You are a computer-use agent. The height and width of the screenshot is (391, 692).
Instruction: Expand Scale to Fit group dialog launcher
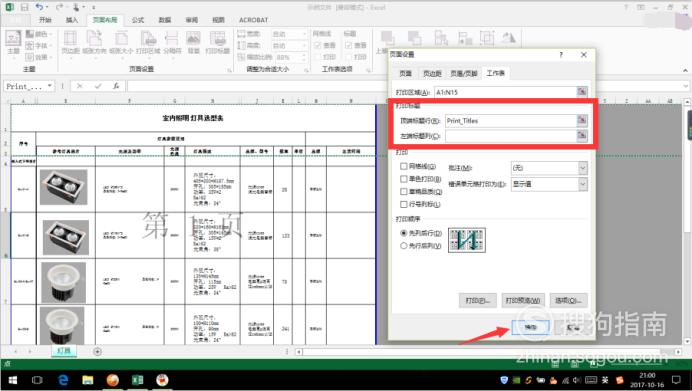coord(306,70)
